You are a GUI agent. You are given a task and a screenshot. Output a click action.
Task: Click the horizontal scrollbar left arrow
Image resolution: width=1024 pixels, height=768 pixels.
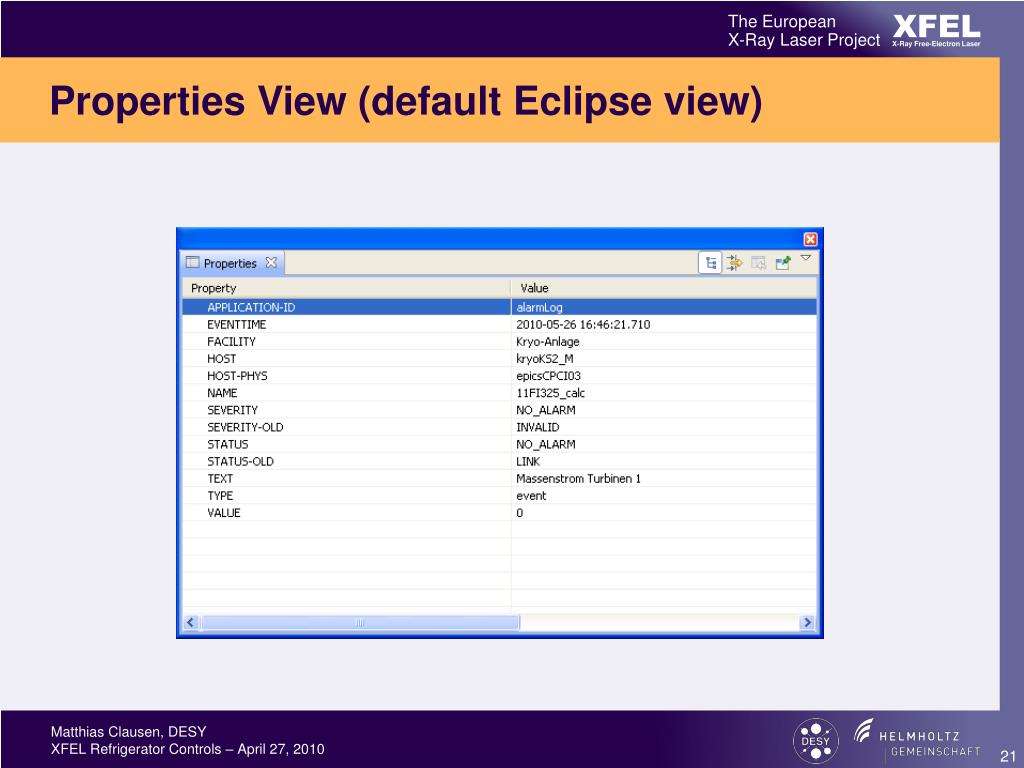tap(191, 622)
